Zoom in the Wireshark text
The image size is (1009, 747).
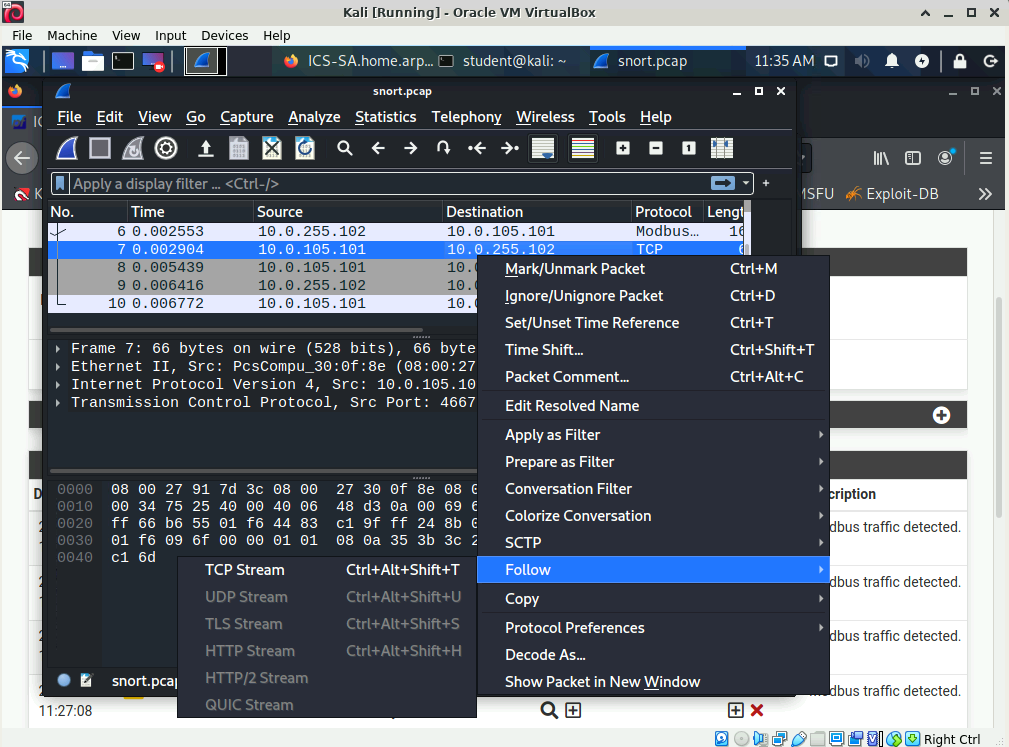(623, 149)
